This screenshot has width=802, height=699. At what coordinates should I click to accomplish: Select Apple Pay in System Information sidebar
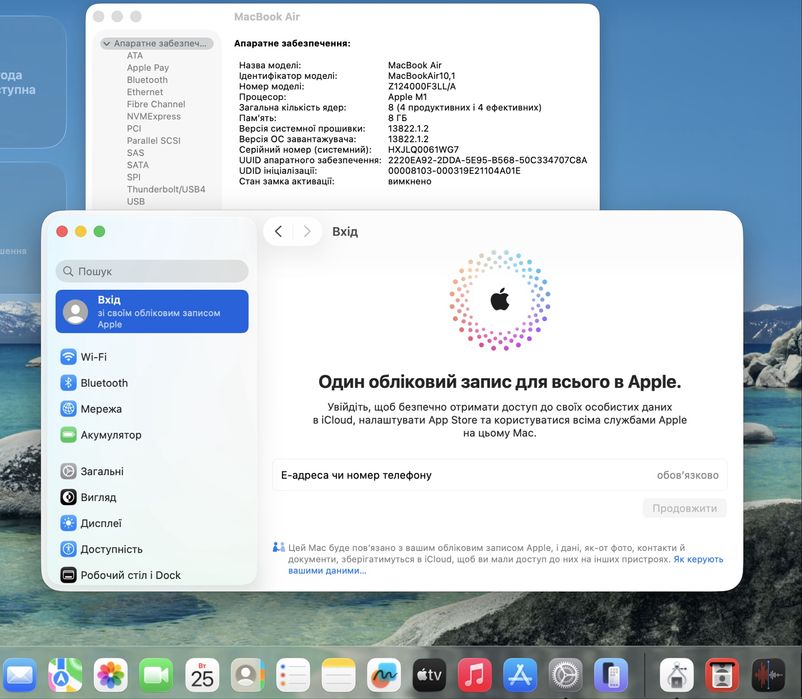coord(148,67)
